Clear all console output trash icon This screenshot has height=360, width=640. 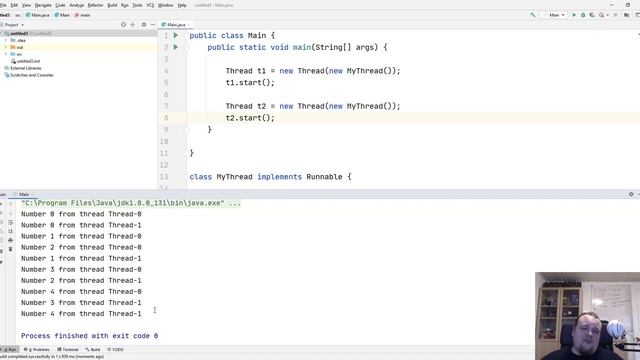11,249
